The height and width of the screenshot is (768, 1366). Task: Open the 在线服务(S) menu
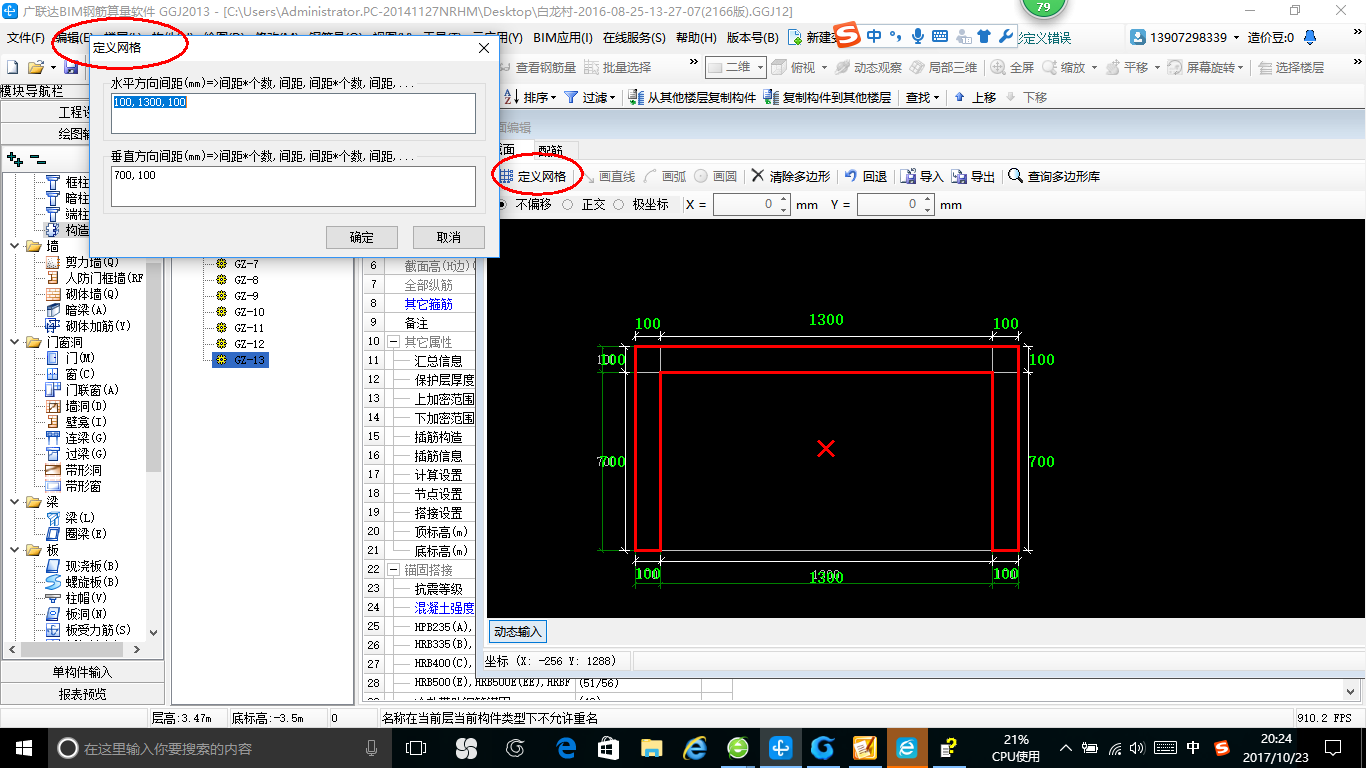pos(634,38)
